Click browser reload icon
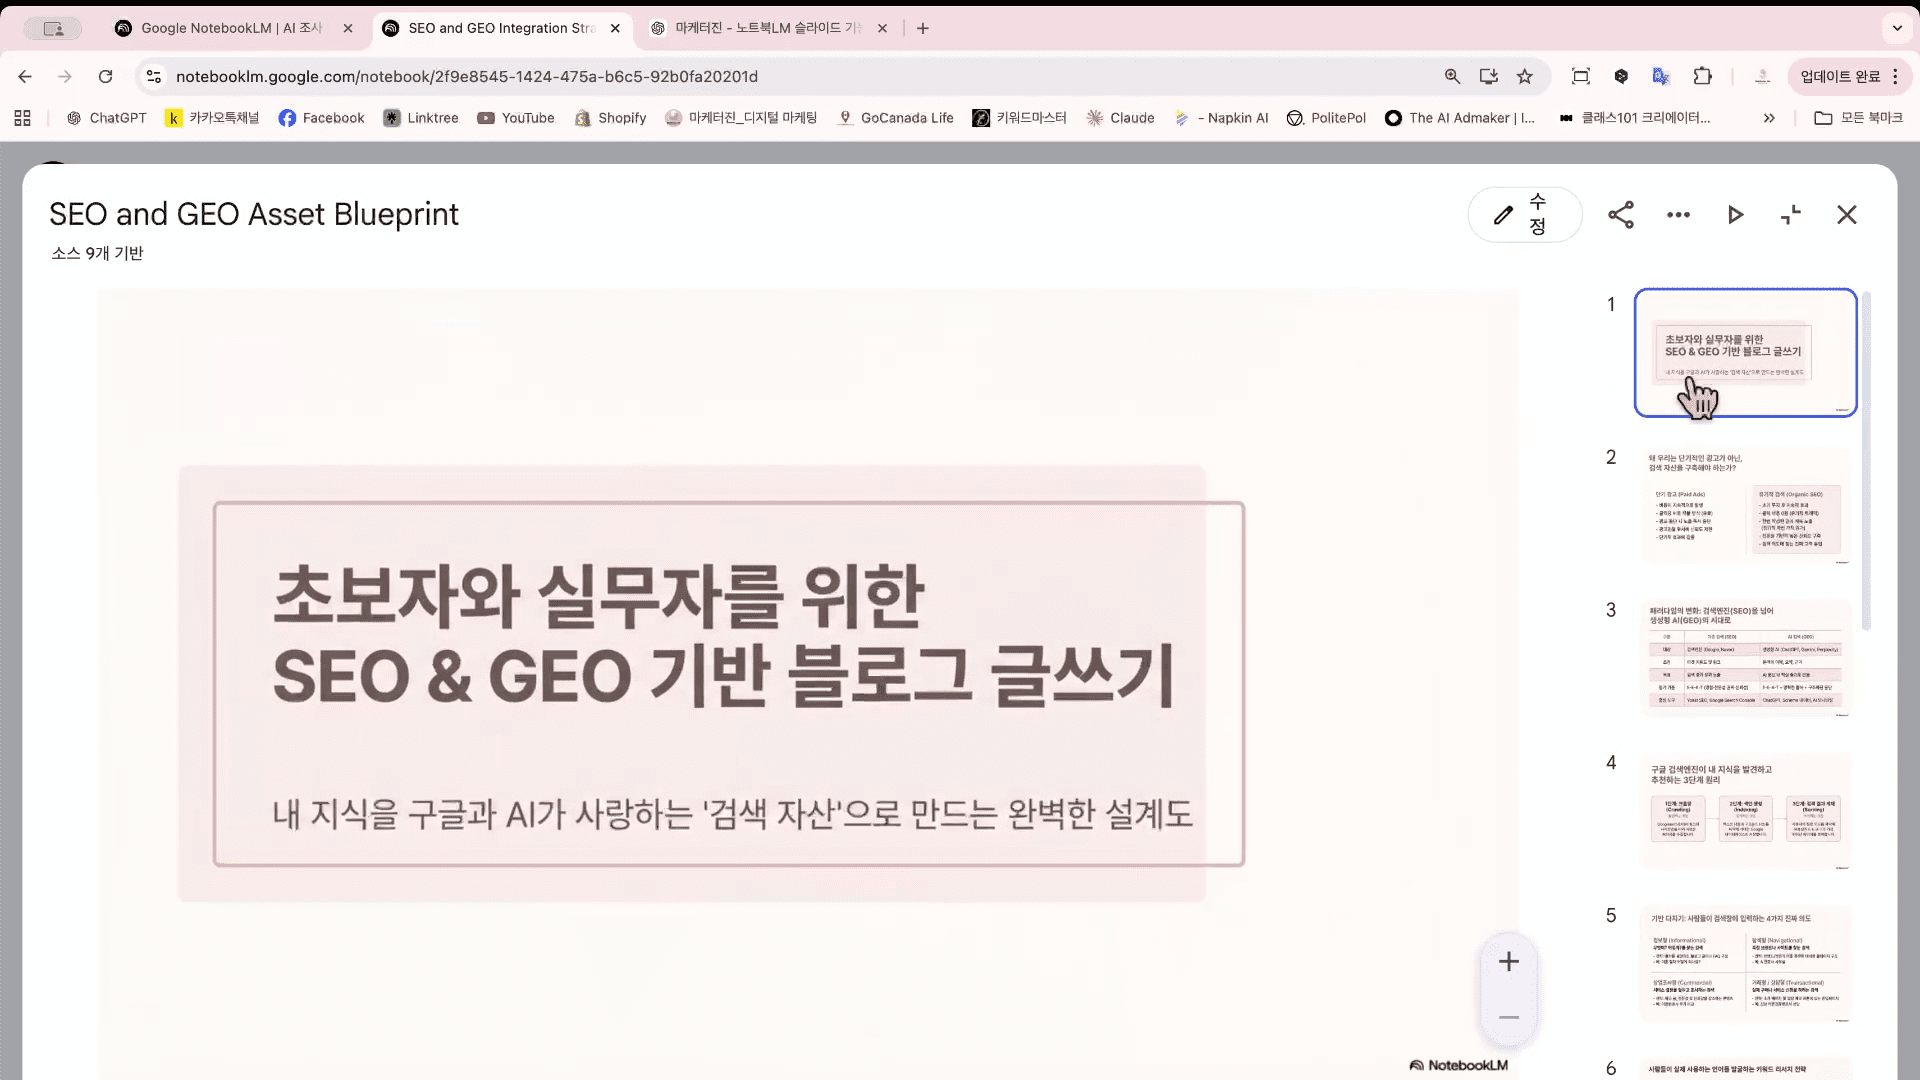 tap(105, 77)
